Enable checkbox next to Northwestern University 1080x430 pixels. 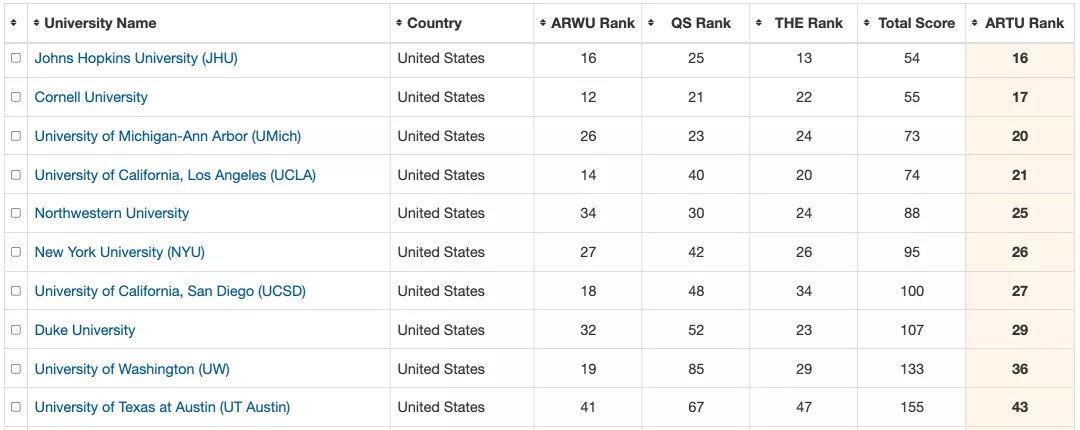click(16, 214)
